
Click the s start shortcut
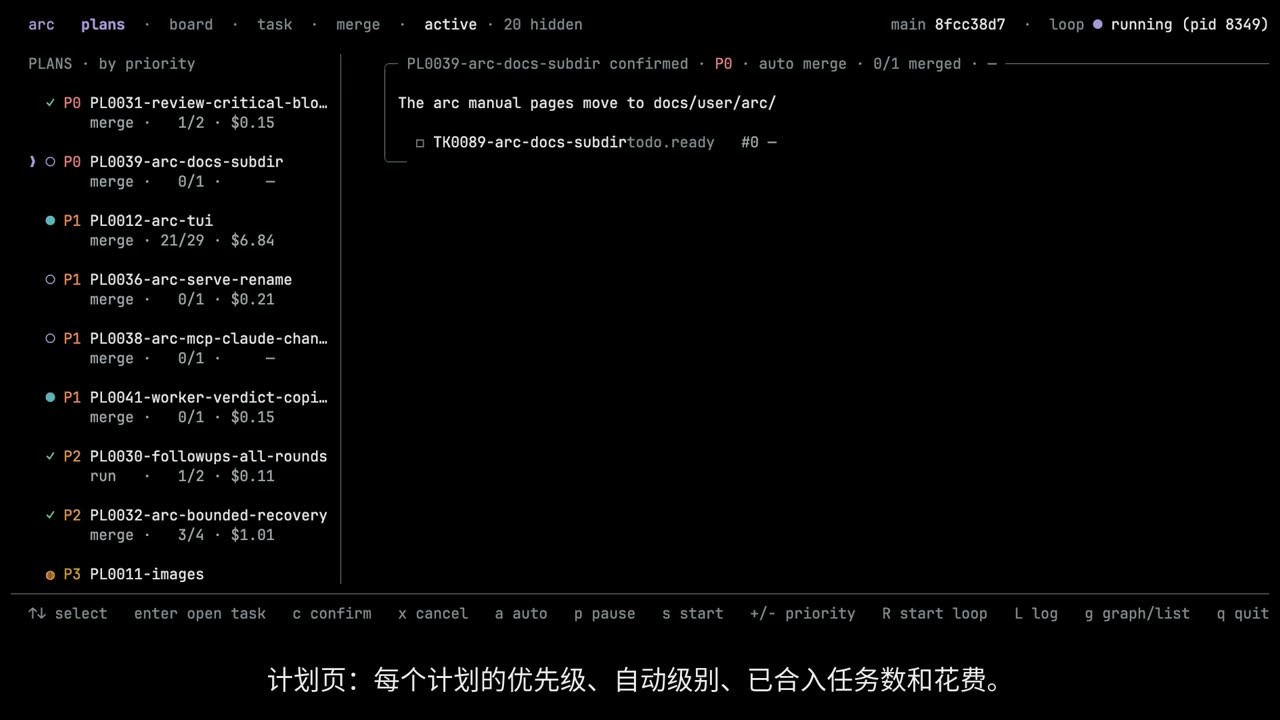[693, 614]
